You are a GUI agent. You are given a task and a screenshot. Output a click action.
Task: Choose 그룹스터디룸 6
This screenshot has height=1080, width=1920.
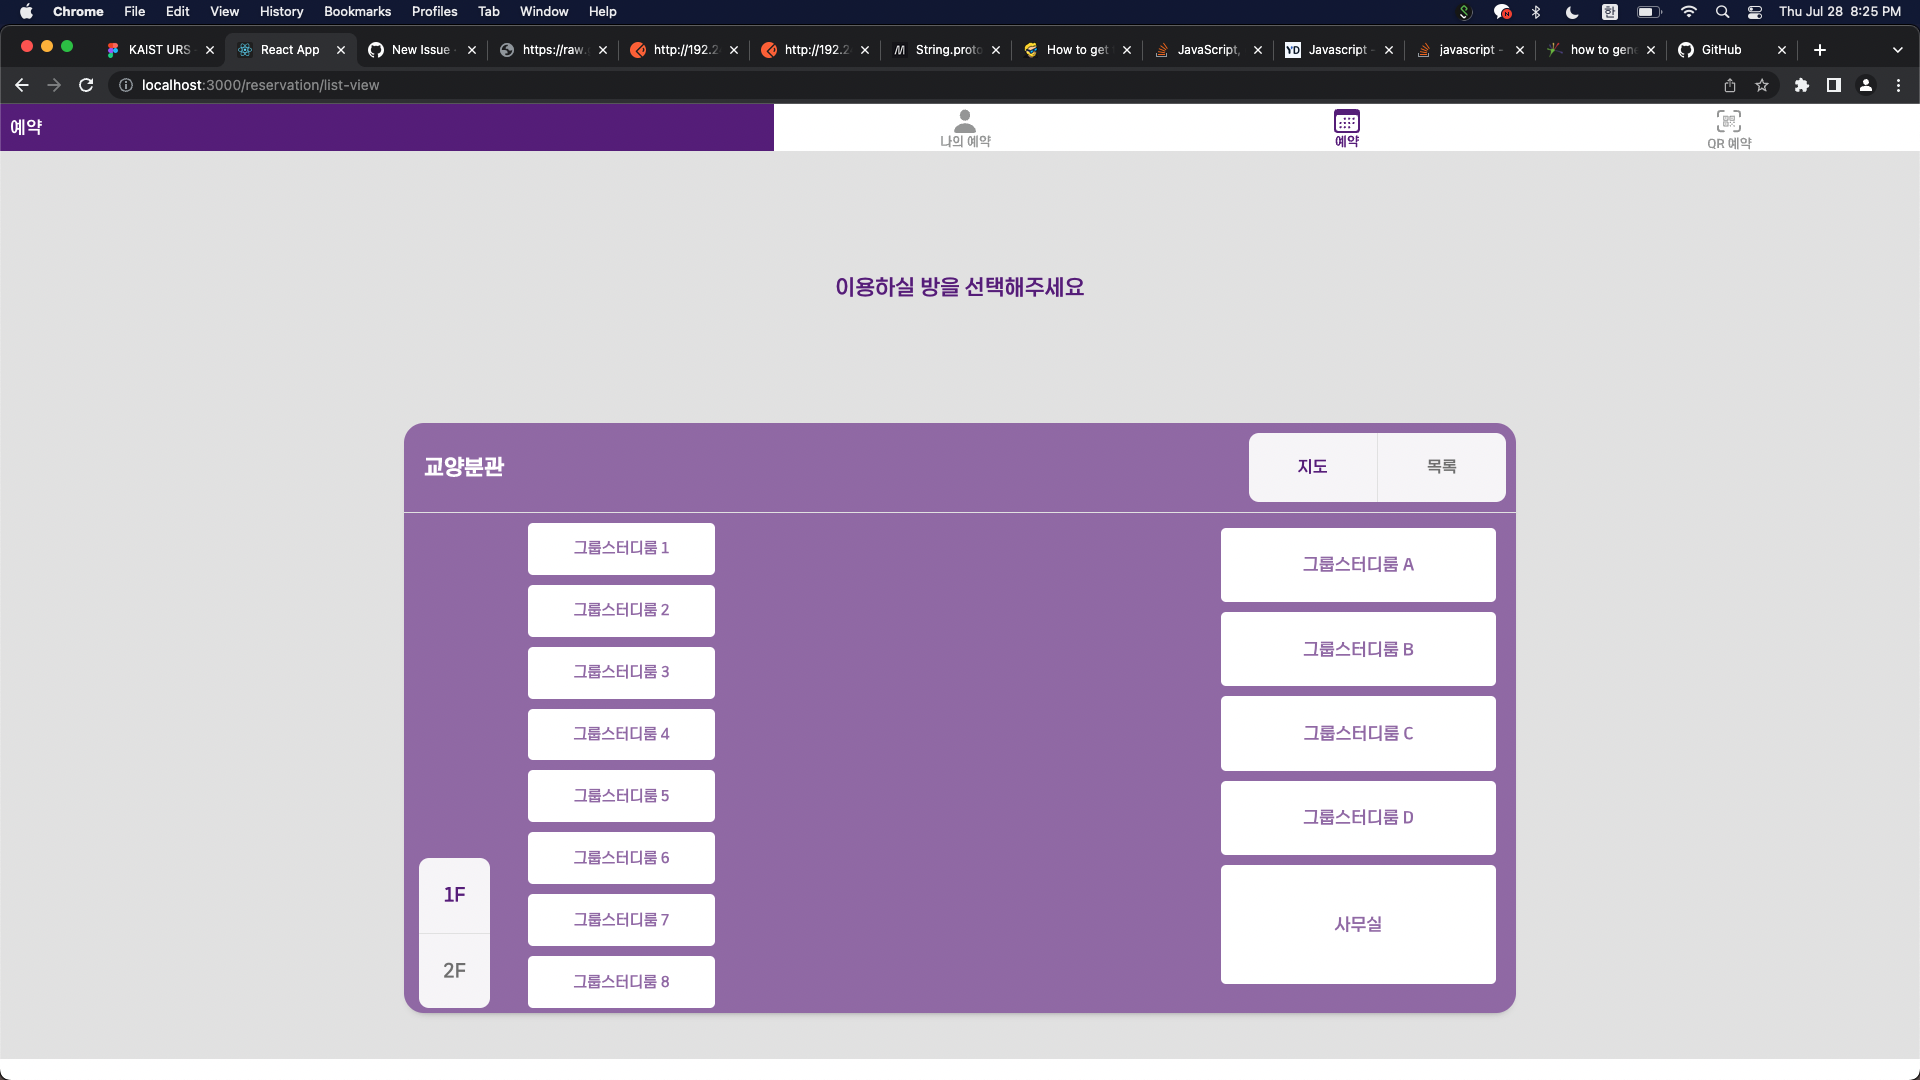coord(621,858)
